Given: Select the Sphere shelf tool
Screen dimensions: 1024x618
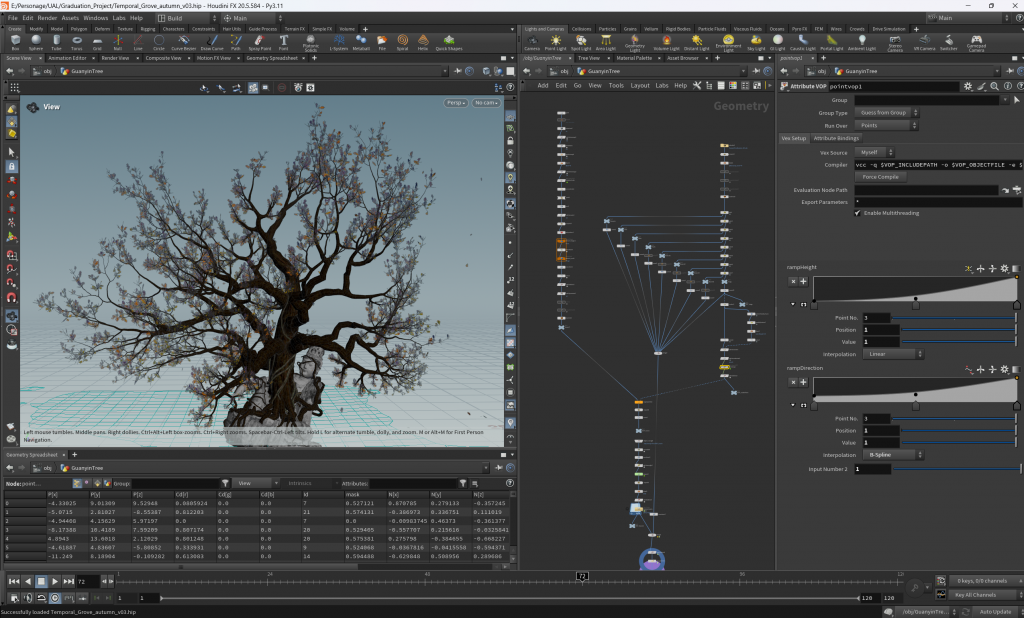Looking at the screenshot, I should coord(36,42).
